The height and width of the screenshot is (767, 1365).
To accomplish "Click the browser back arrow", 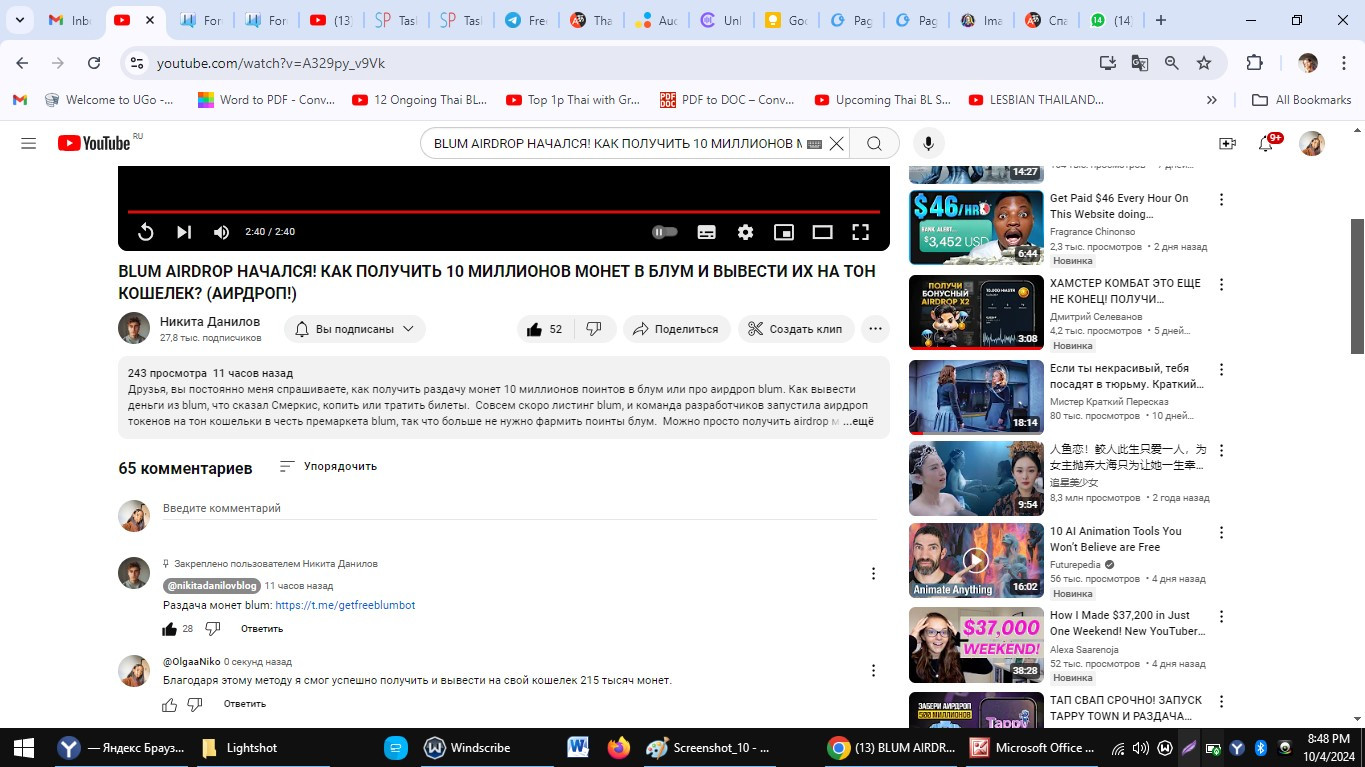I will point(22,63).
